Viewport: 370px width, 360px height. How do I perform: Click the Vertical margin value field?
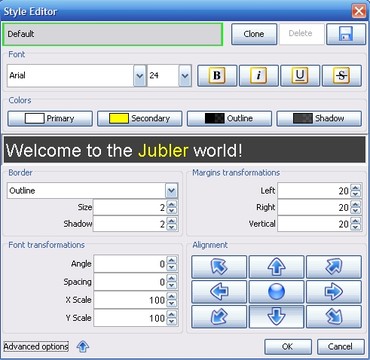[x=314, y=224]
